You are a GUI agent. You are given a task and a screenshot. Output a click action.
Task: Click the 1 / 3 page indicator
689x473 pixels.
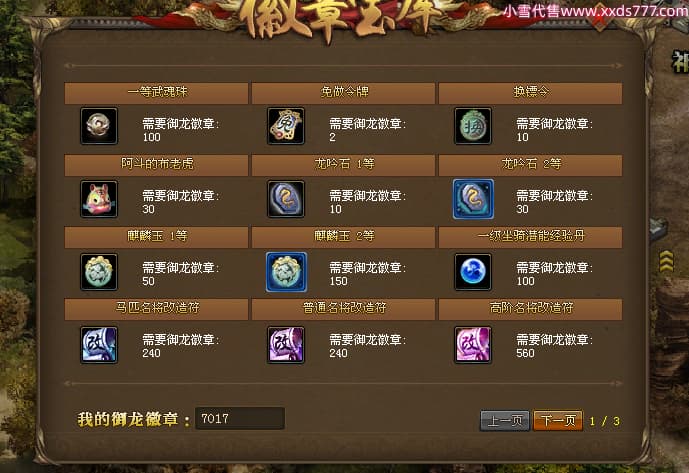coord(605,421)
